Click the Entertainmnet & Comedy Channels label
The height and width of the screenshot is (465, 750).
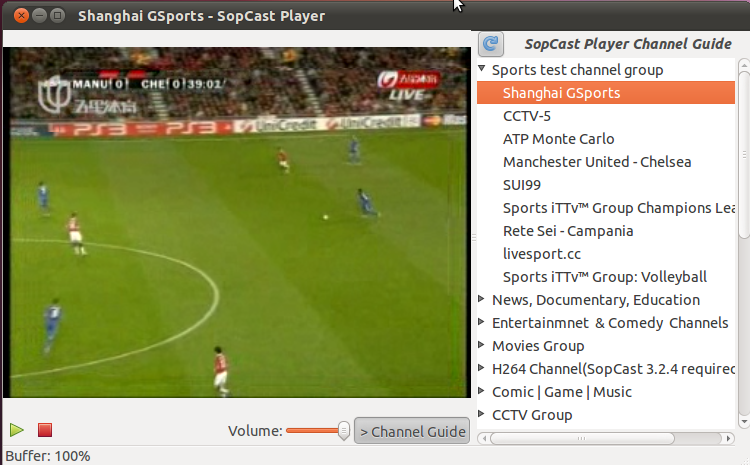coord(610,323)
